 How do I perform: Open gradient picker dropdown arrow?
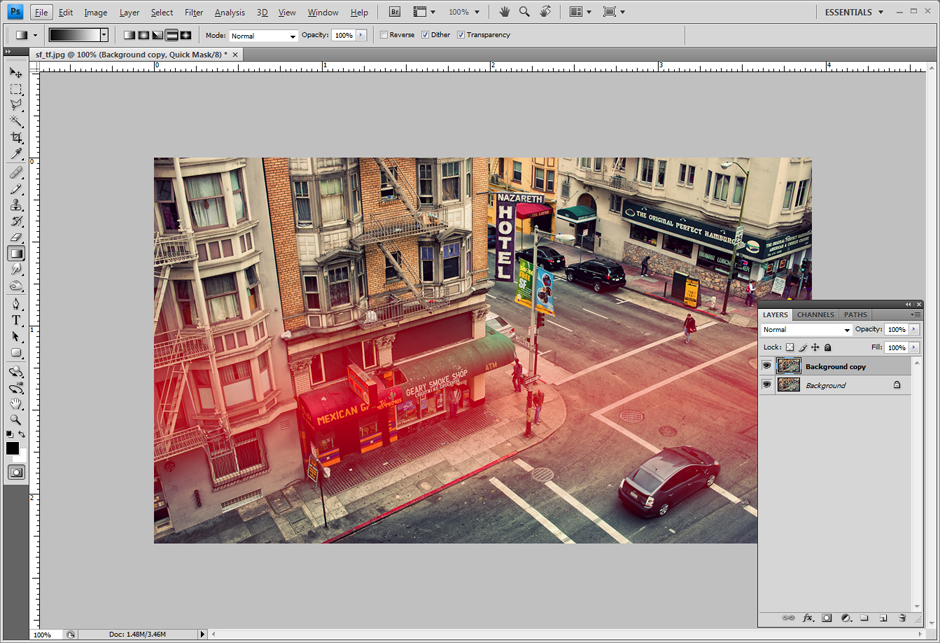point(104,35)
